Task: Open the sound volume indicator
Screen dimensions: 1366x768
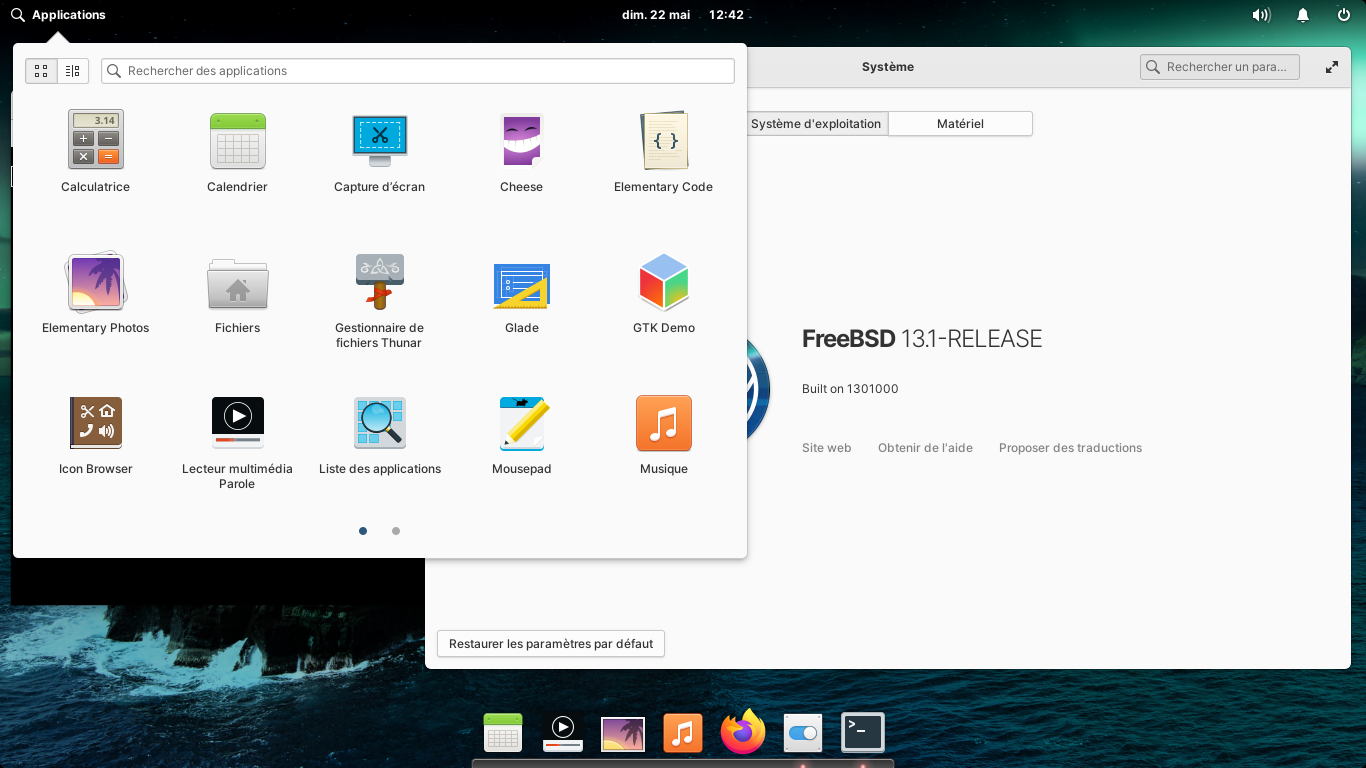Action: 1261,15
